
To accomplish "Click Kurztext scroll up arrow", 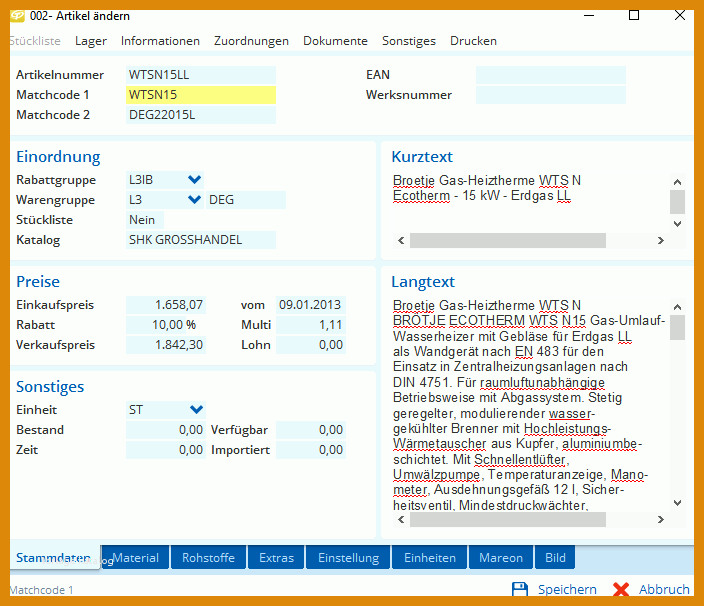I will coord(678,182).
